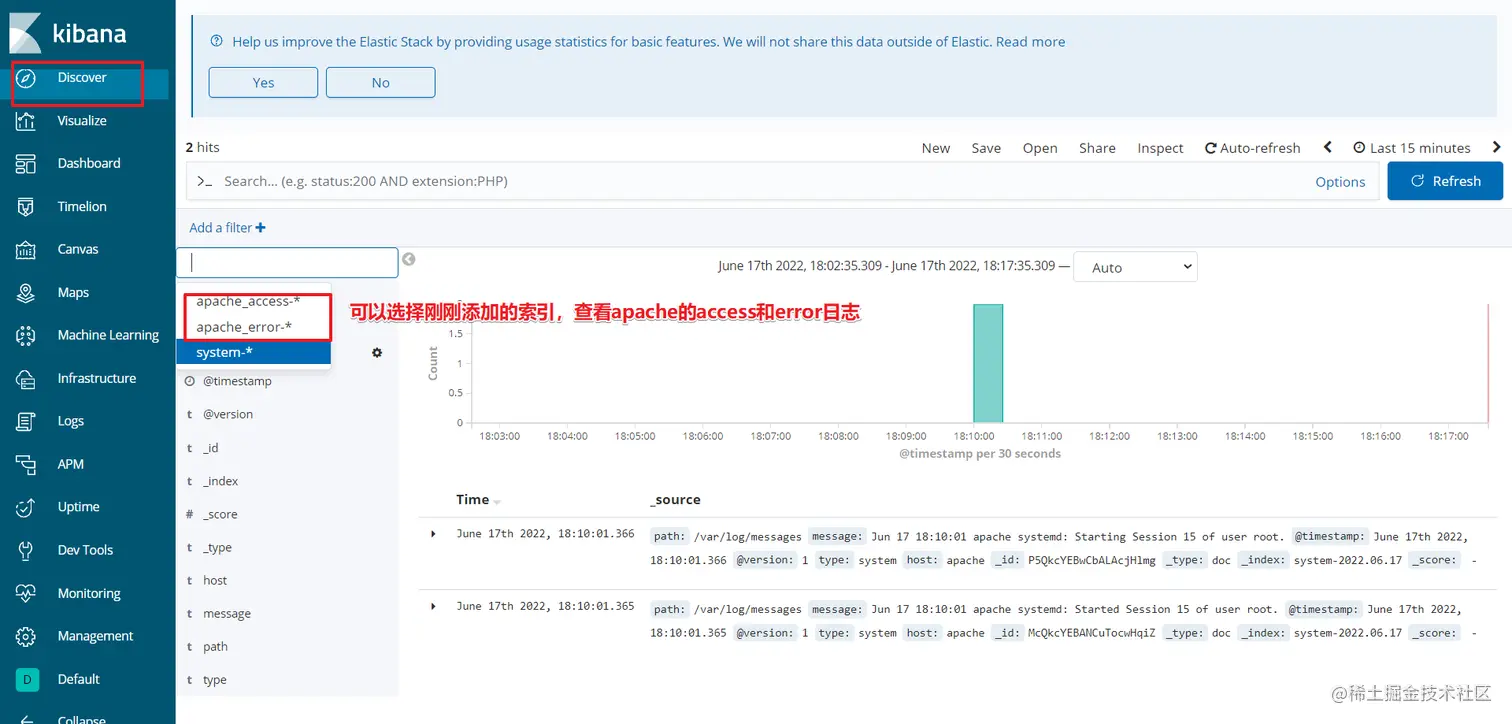
Task: Click the _source column header
Action: [675, 500]
